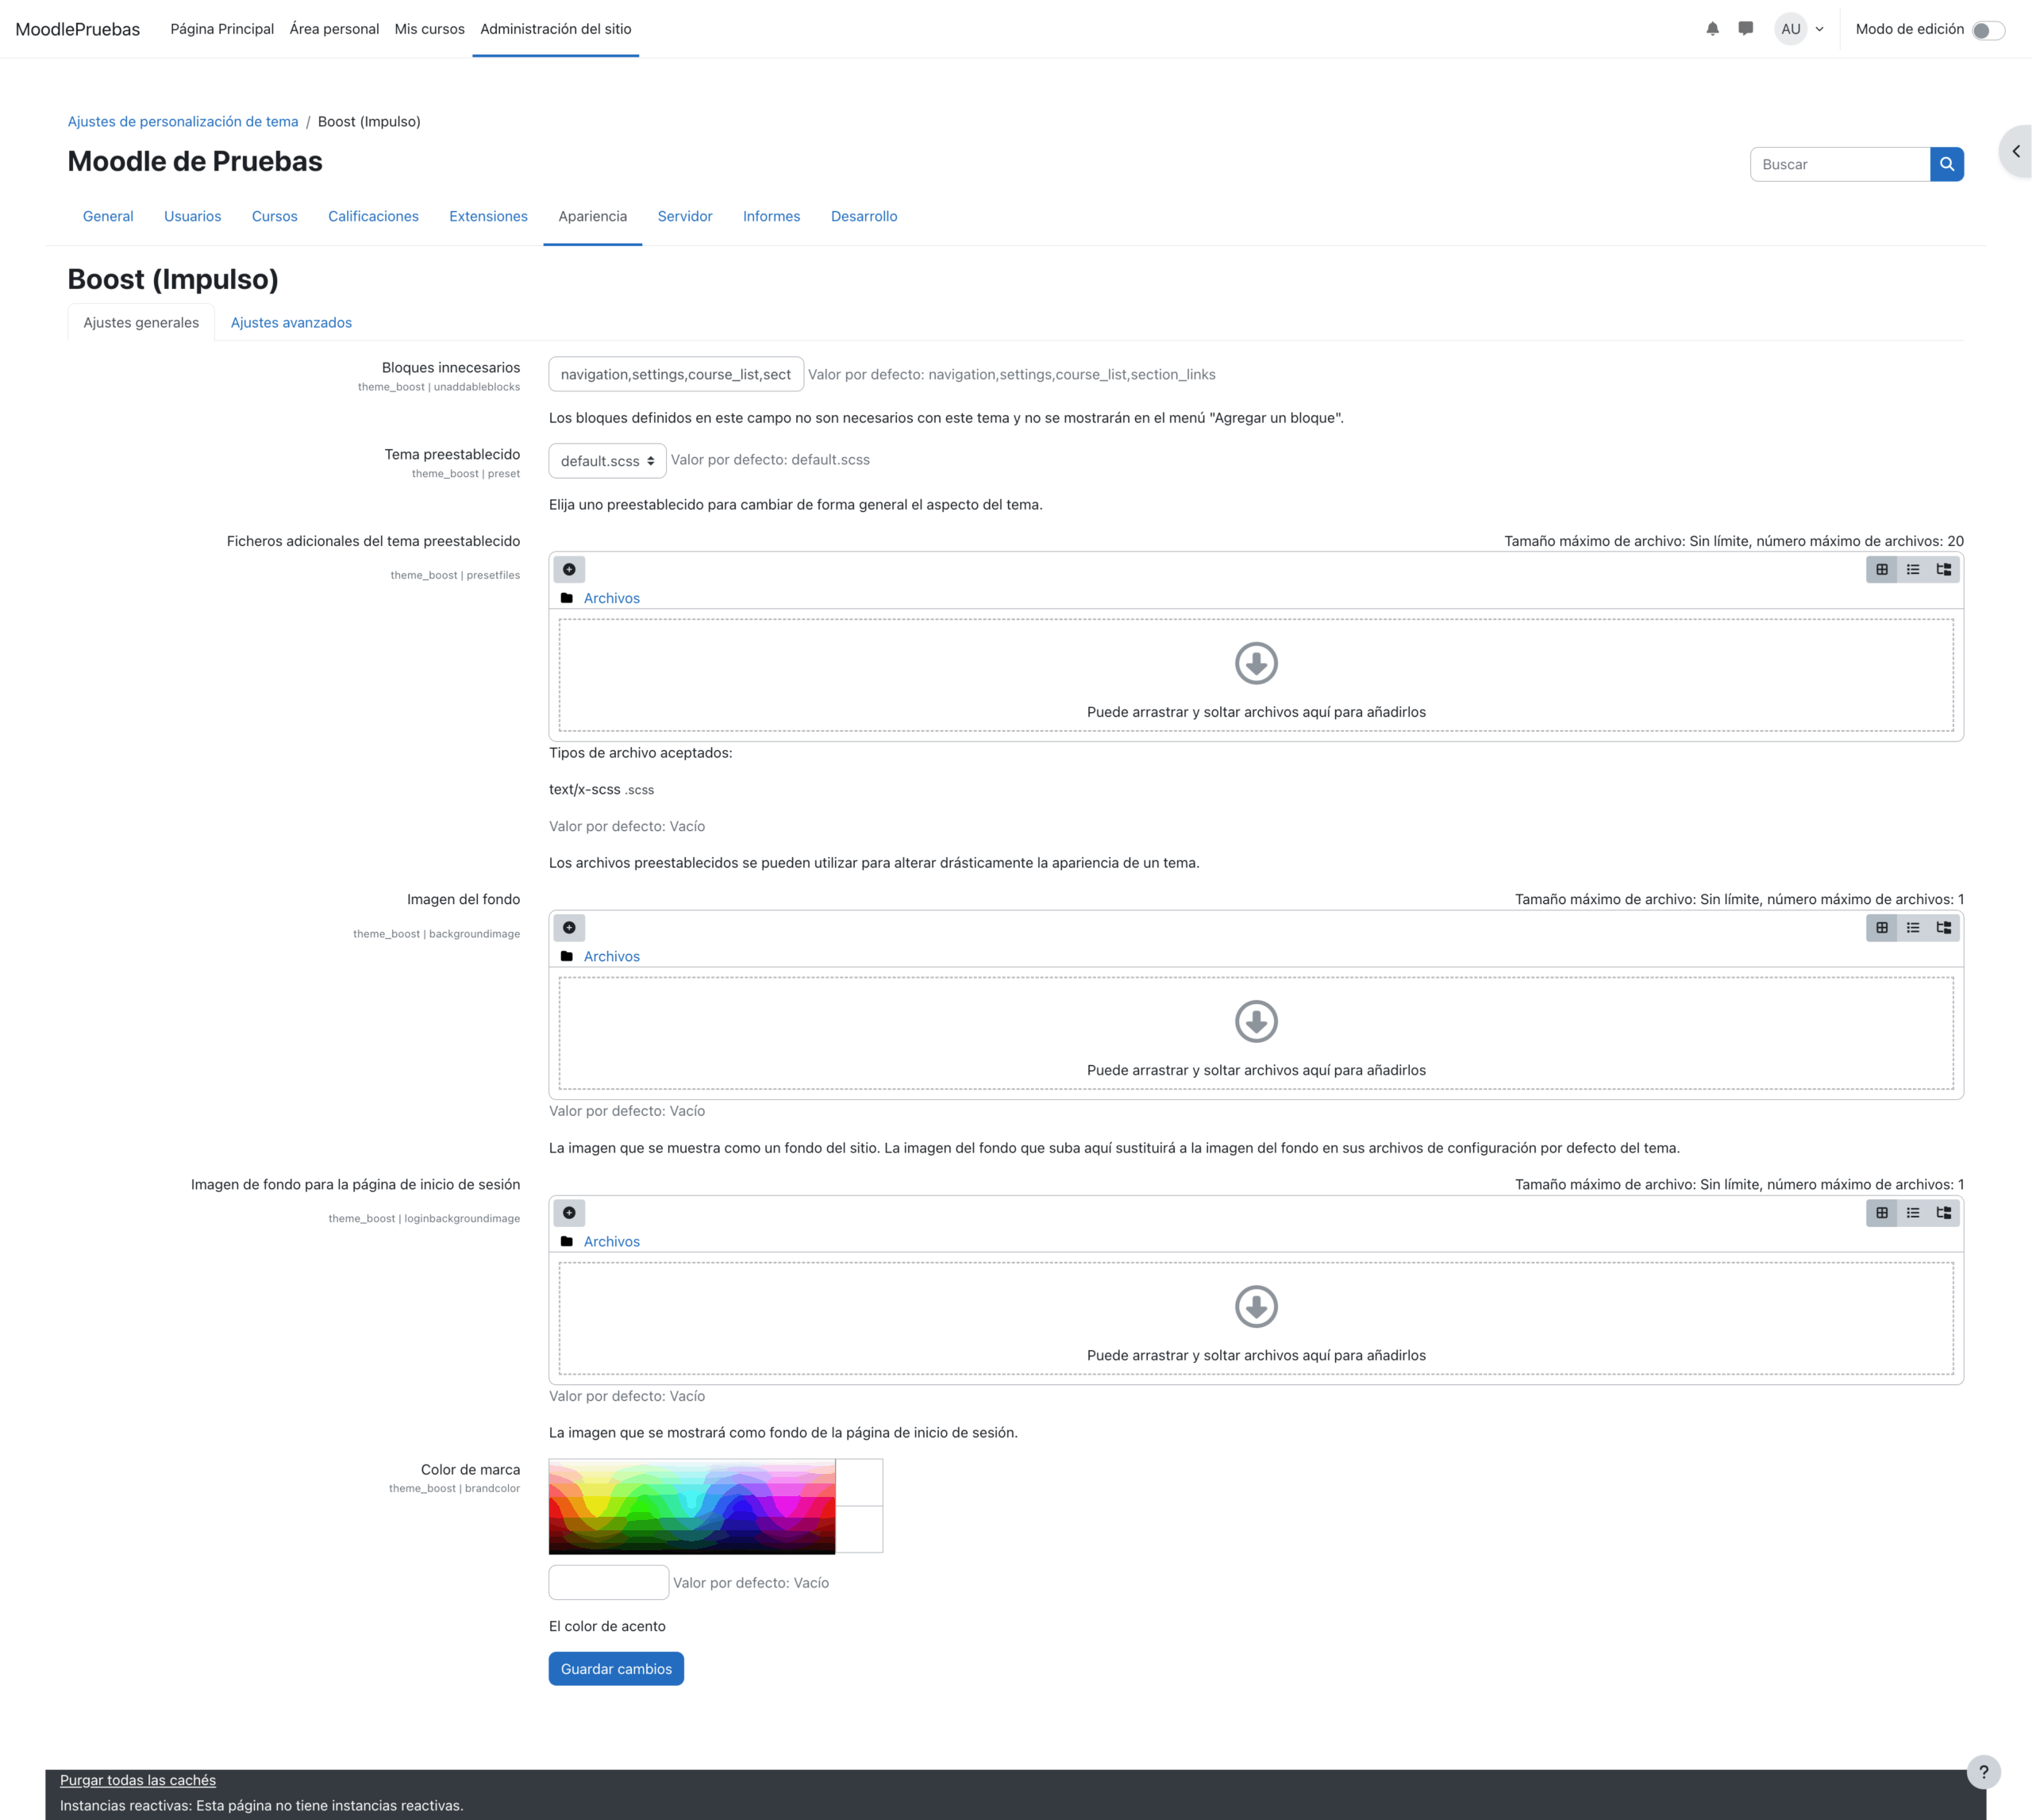Switch login background area to list view

point(1912,1212)
